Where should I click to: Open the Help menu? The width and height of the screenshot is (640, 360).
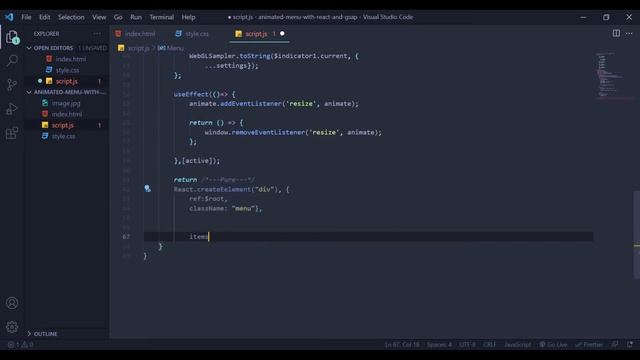point(188,17)
